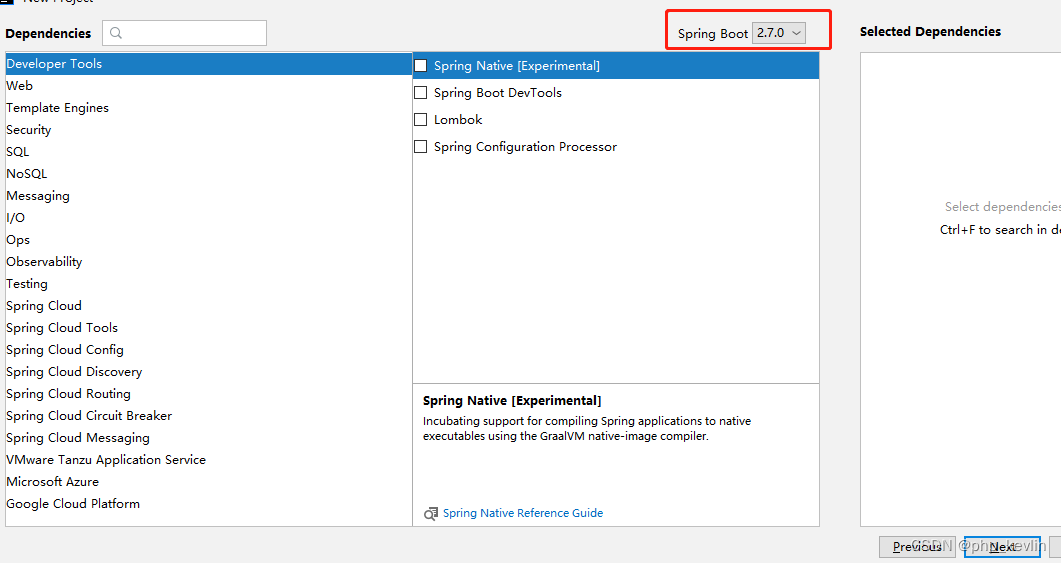Check Spring Configuration Processor checkbox
This screenshot has width=1061, height=563.
click(421, 147)
